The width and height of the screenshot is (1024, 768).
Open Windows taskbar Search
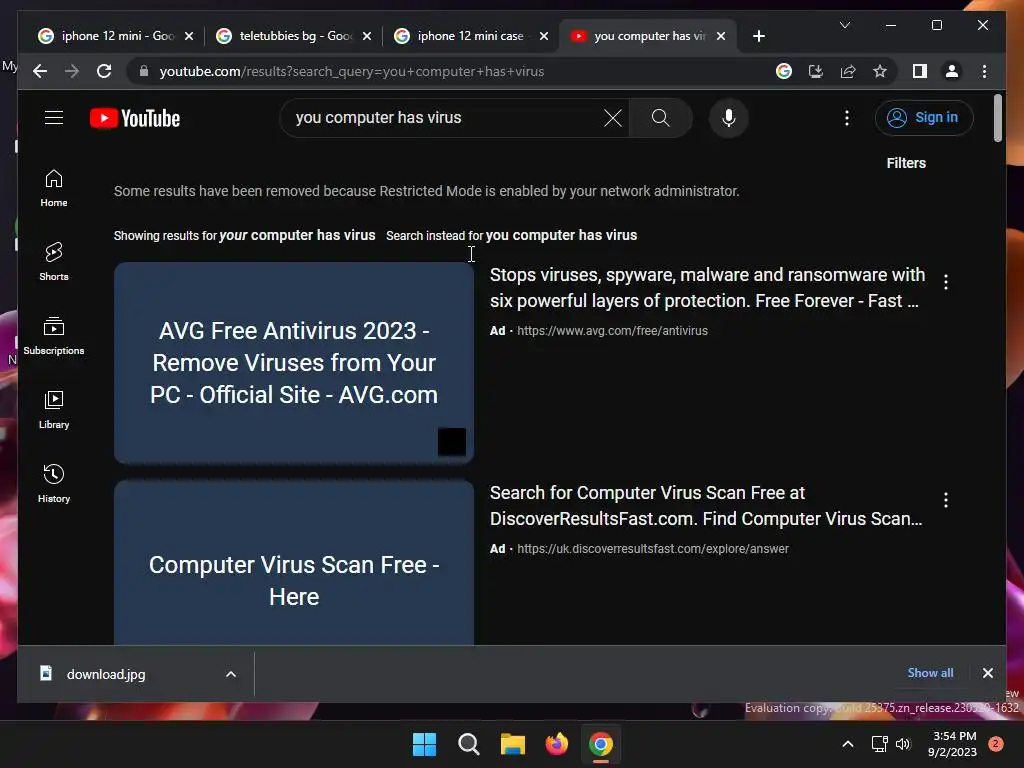point(469,744)
